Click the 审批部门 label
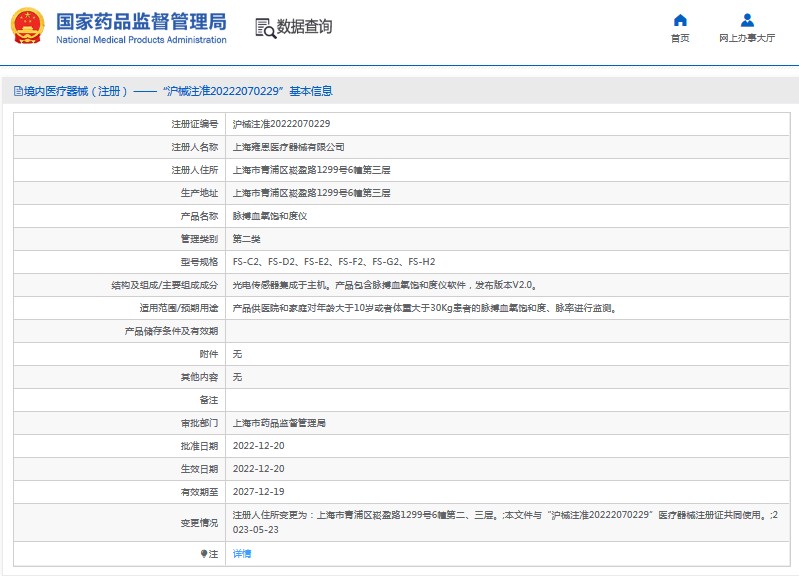 (x=199, y=423)
